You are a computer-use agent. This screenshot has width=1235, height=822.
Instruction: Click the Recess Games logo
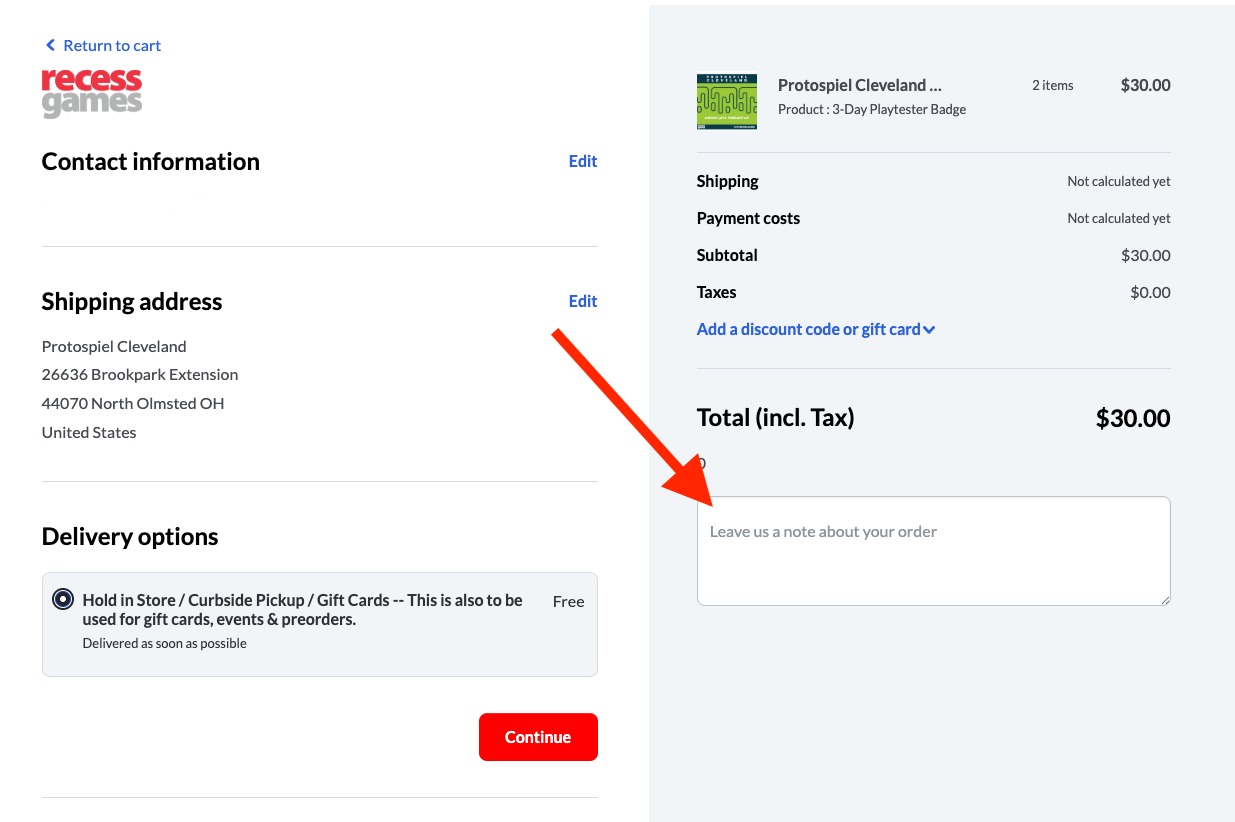point(92,93)
